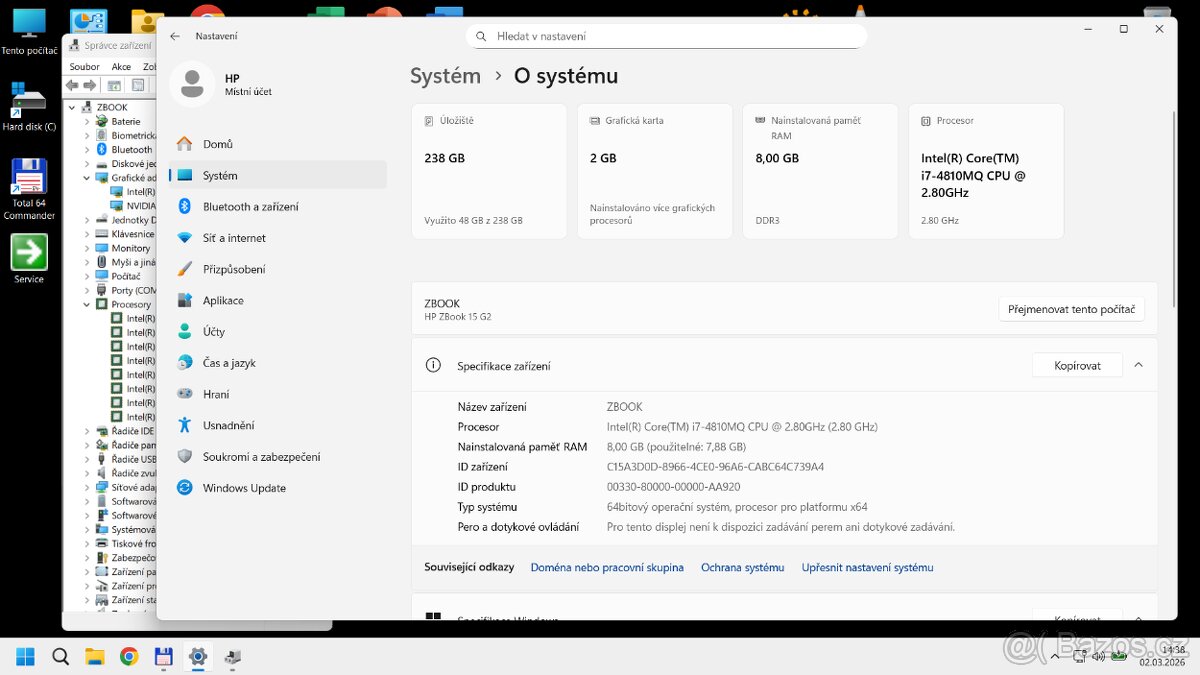Open Soubor menu in Device Manager
This screenshot has height=675, width=1200.
point(85,67)
